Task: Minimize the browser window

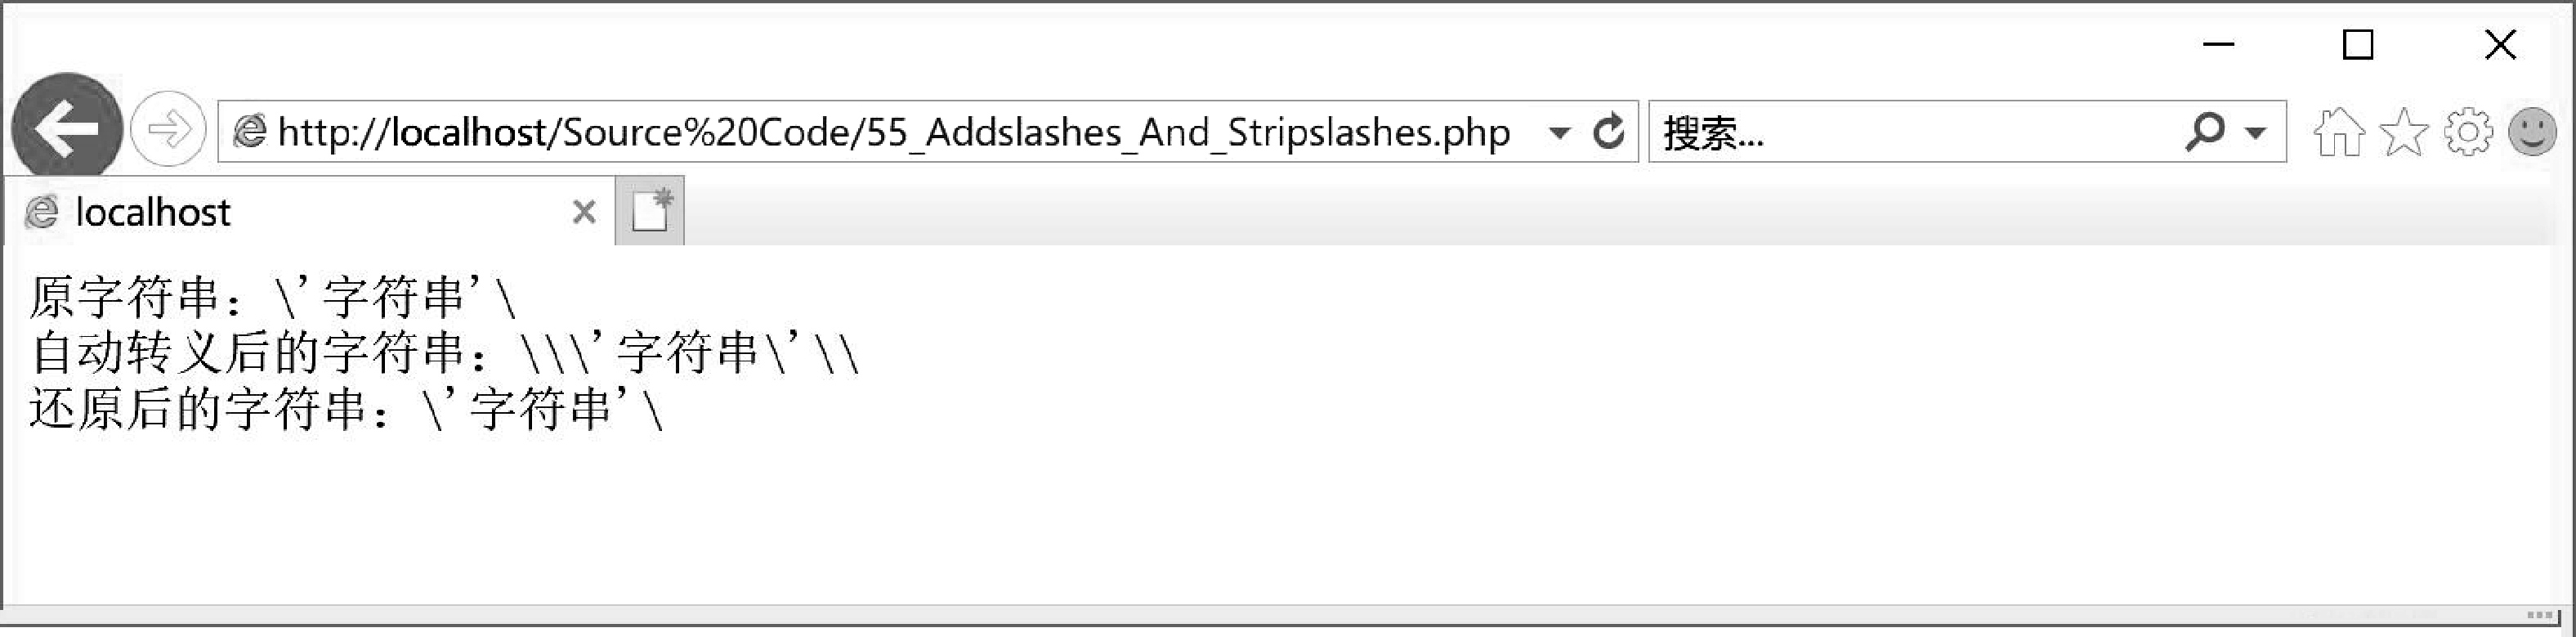Action: point(2219,45)
